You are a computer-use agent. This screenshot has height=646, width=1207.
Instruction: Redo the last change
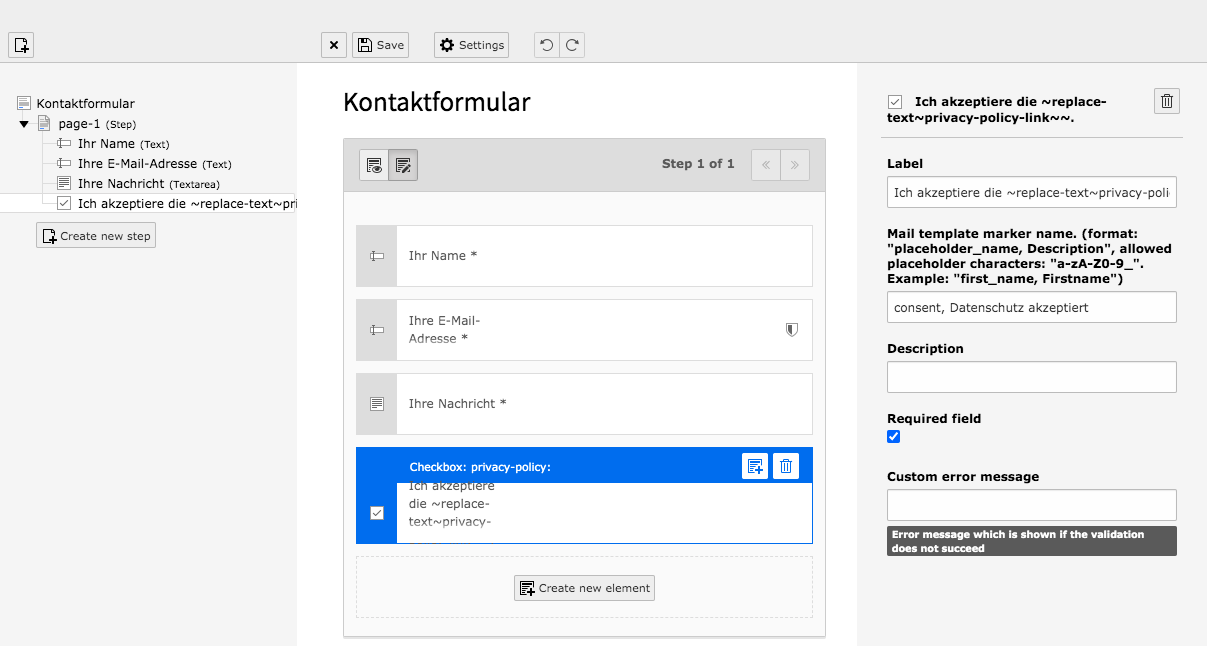click(x=572, y=45)
